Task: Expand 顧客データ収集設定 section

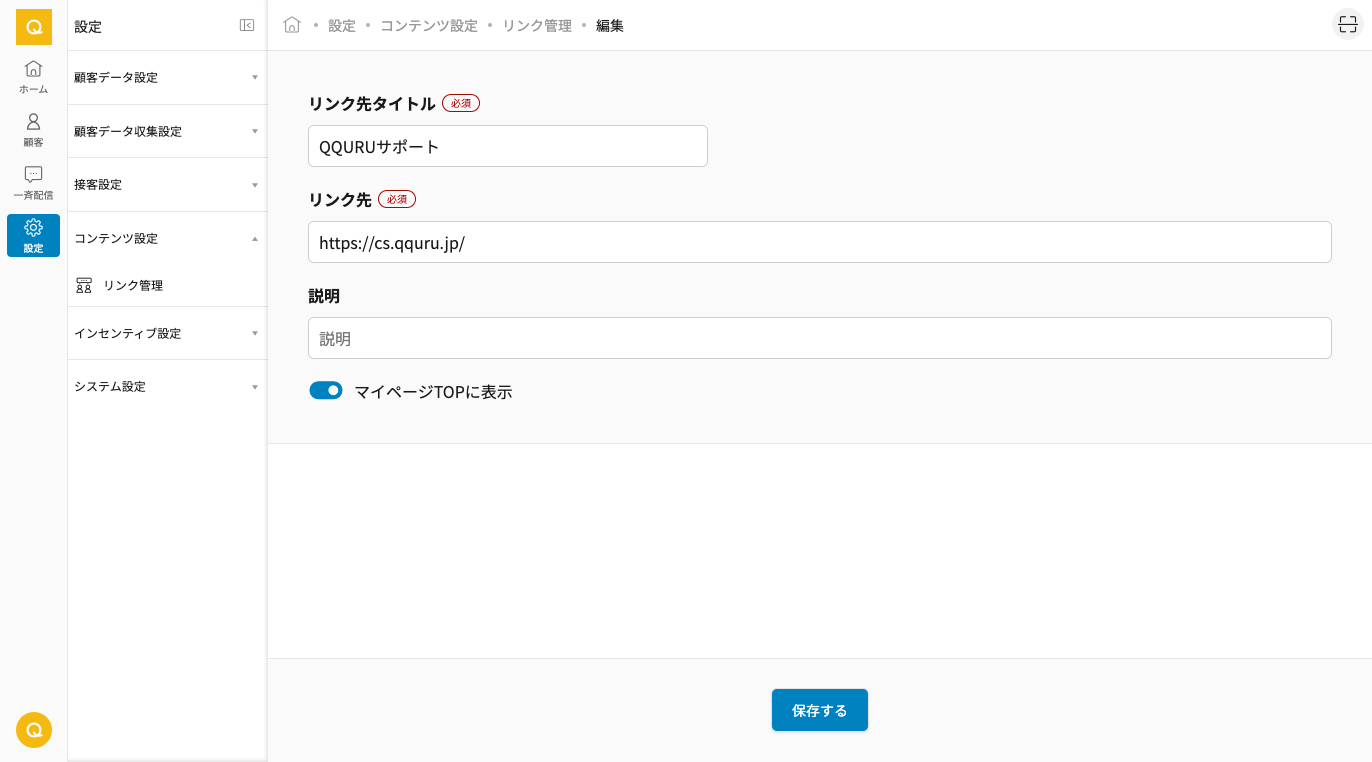Action: [x=166, y=131]
